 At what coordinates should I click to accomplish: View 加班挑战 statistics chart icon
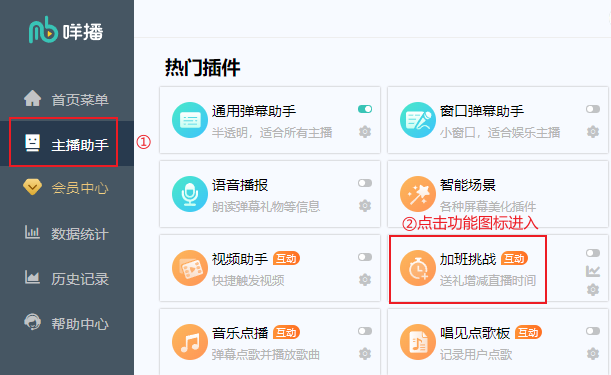[x=593, y=271]
